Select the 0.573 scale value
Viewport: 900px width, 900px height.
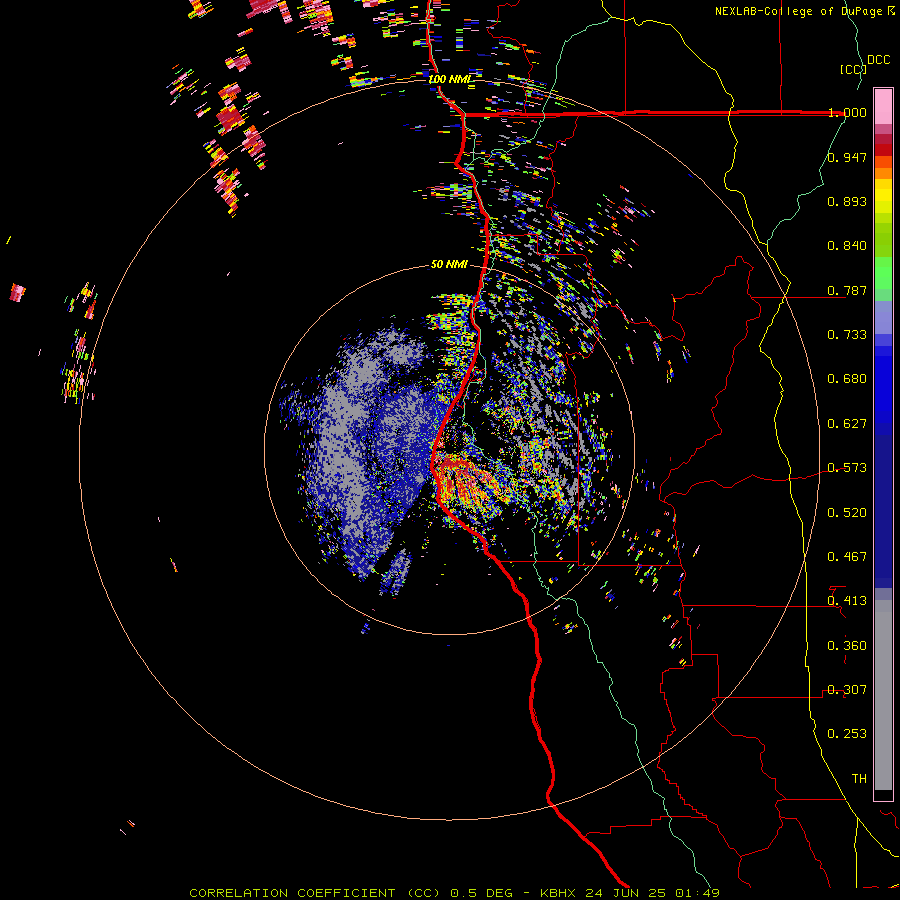click(x=847, y=468)
